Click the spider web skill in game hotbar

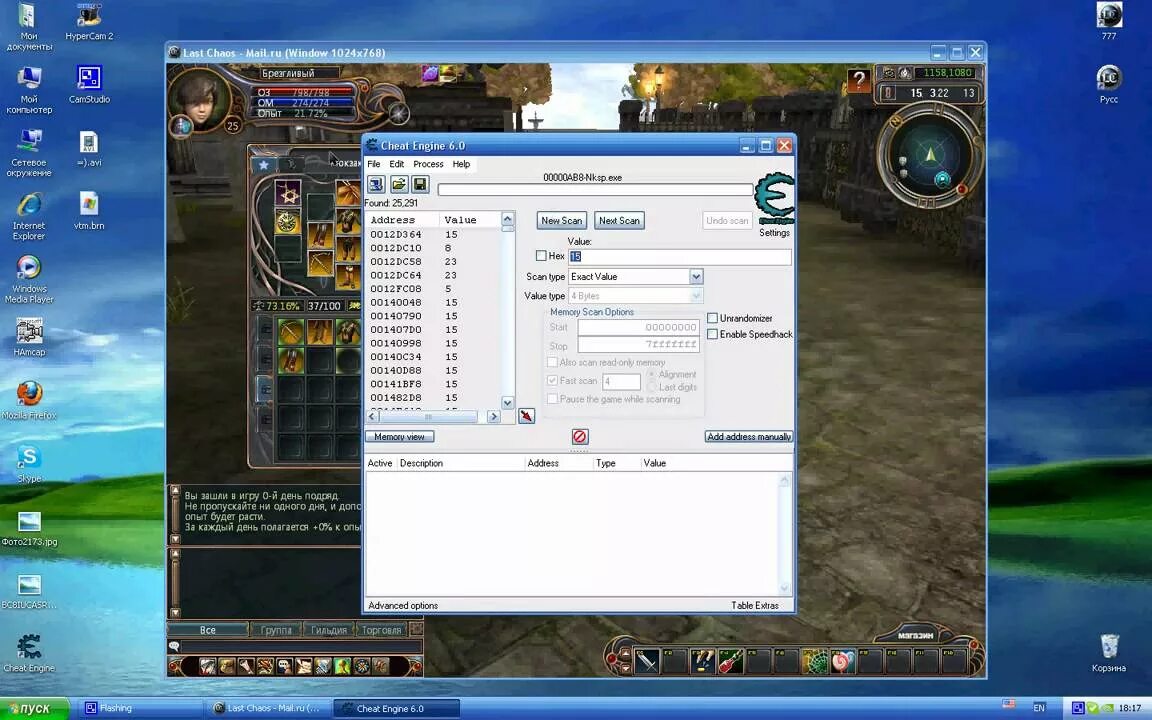click(814, 660)
